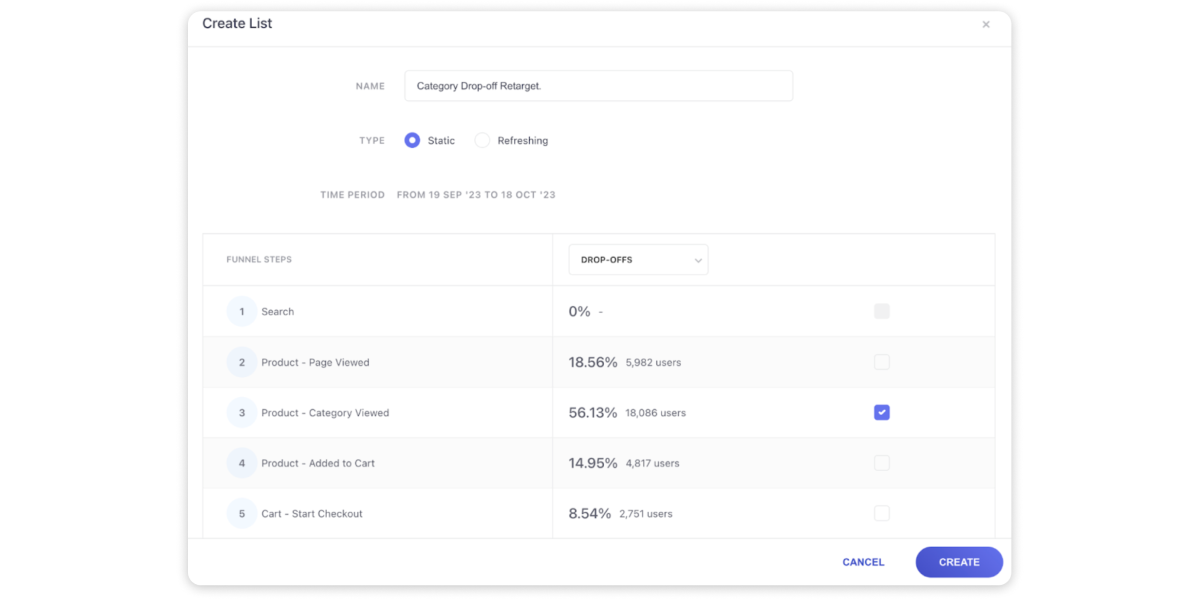Uncheck the Product - Category Viewed checkbox
This screenshot has height=600, width=1200.
(881, 412)
